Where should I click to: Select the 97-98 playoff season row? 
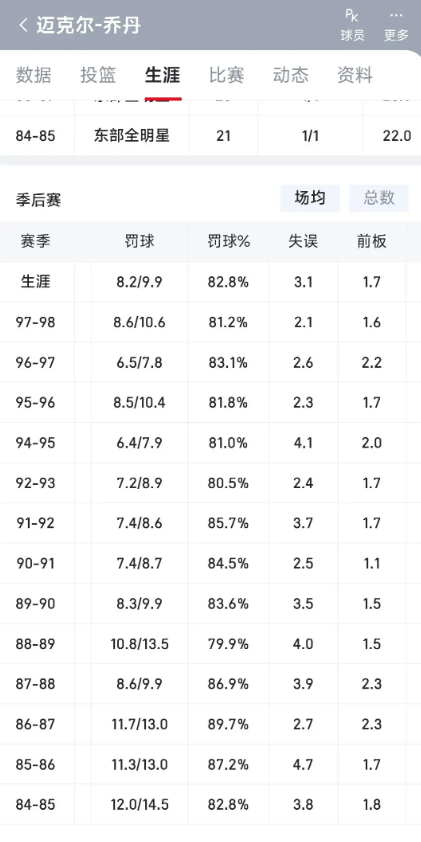(210, 322)
